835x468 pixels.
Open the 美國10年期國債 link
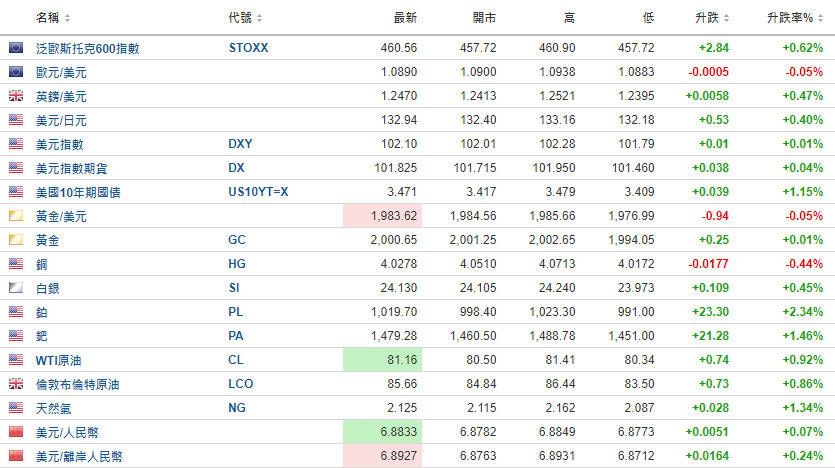78,192
